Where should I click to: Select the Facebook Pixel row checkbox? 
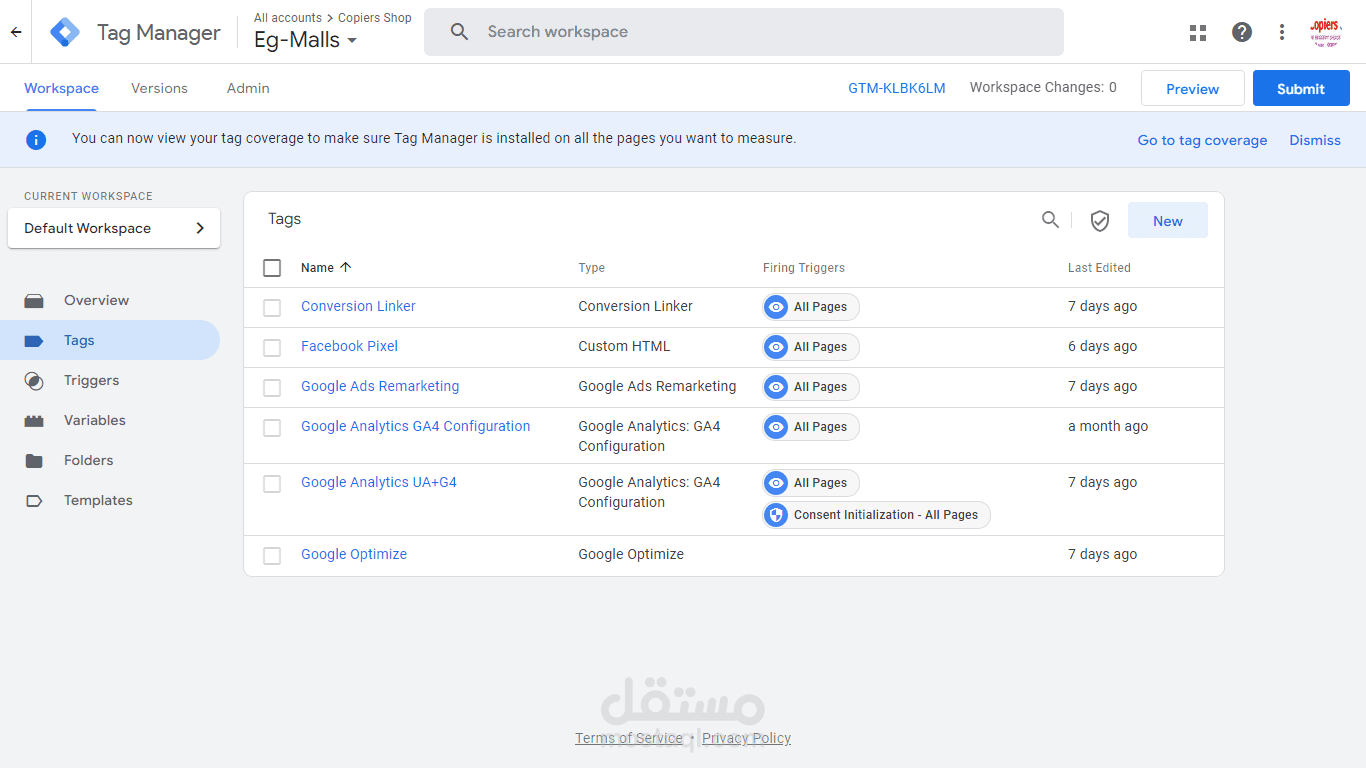[272, 347]
